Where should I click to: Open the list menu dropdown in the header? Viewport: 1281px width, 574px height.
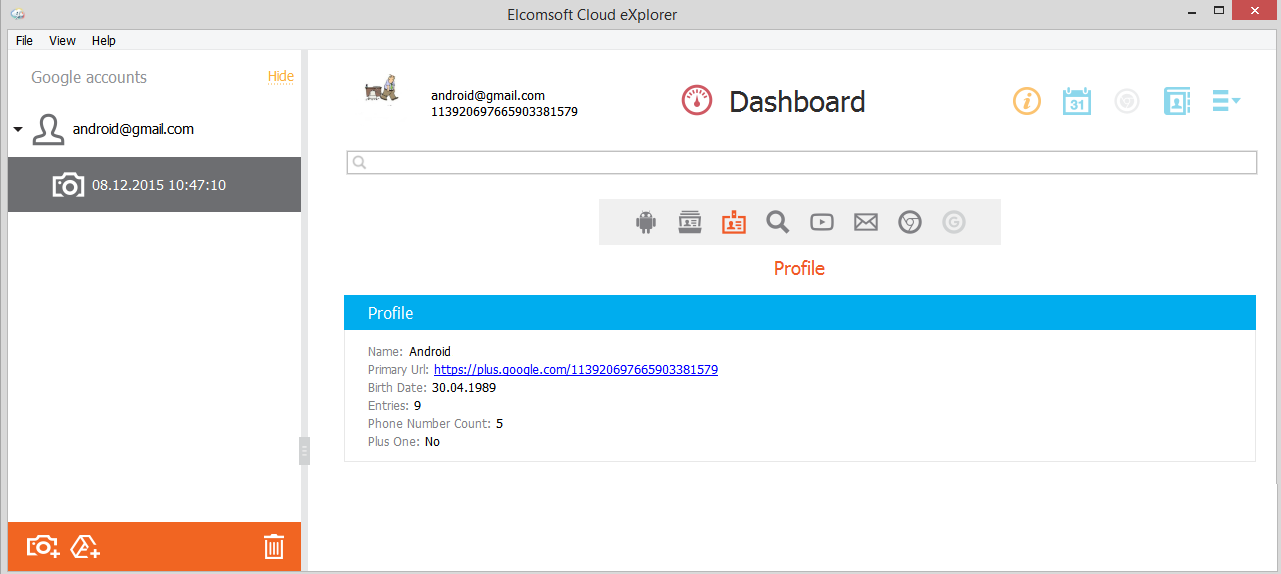pyautogui.click(x=1226, y=101)
